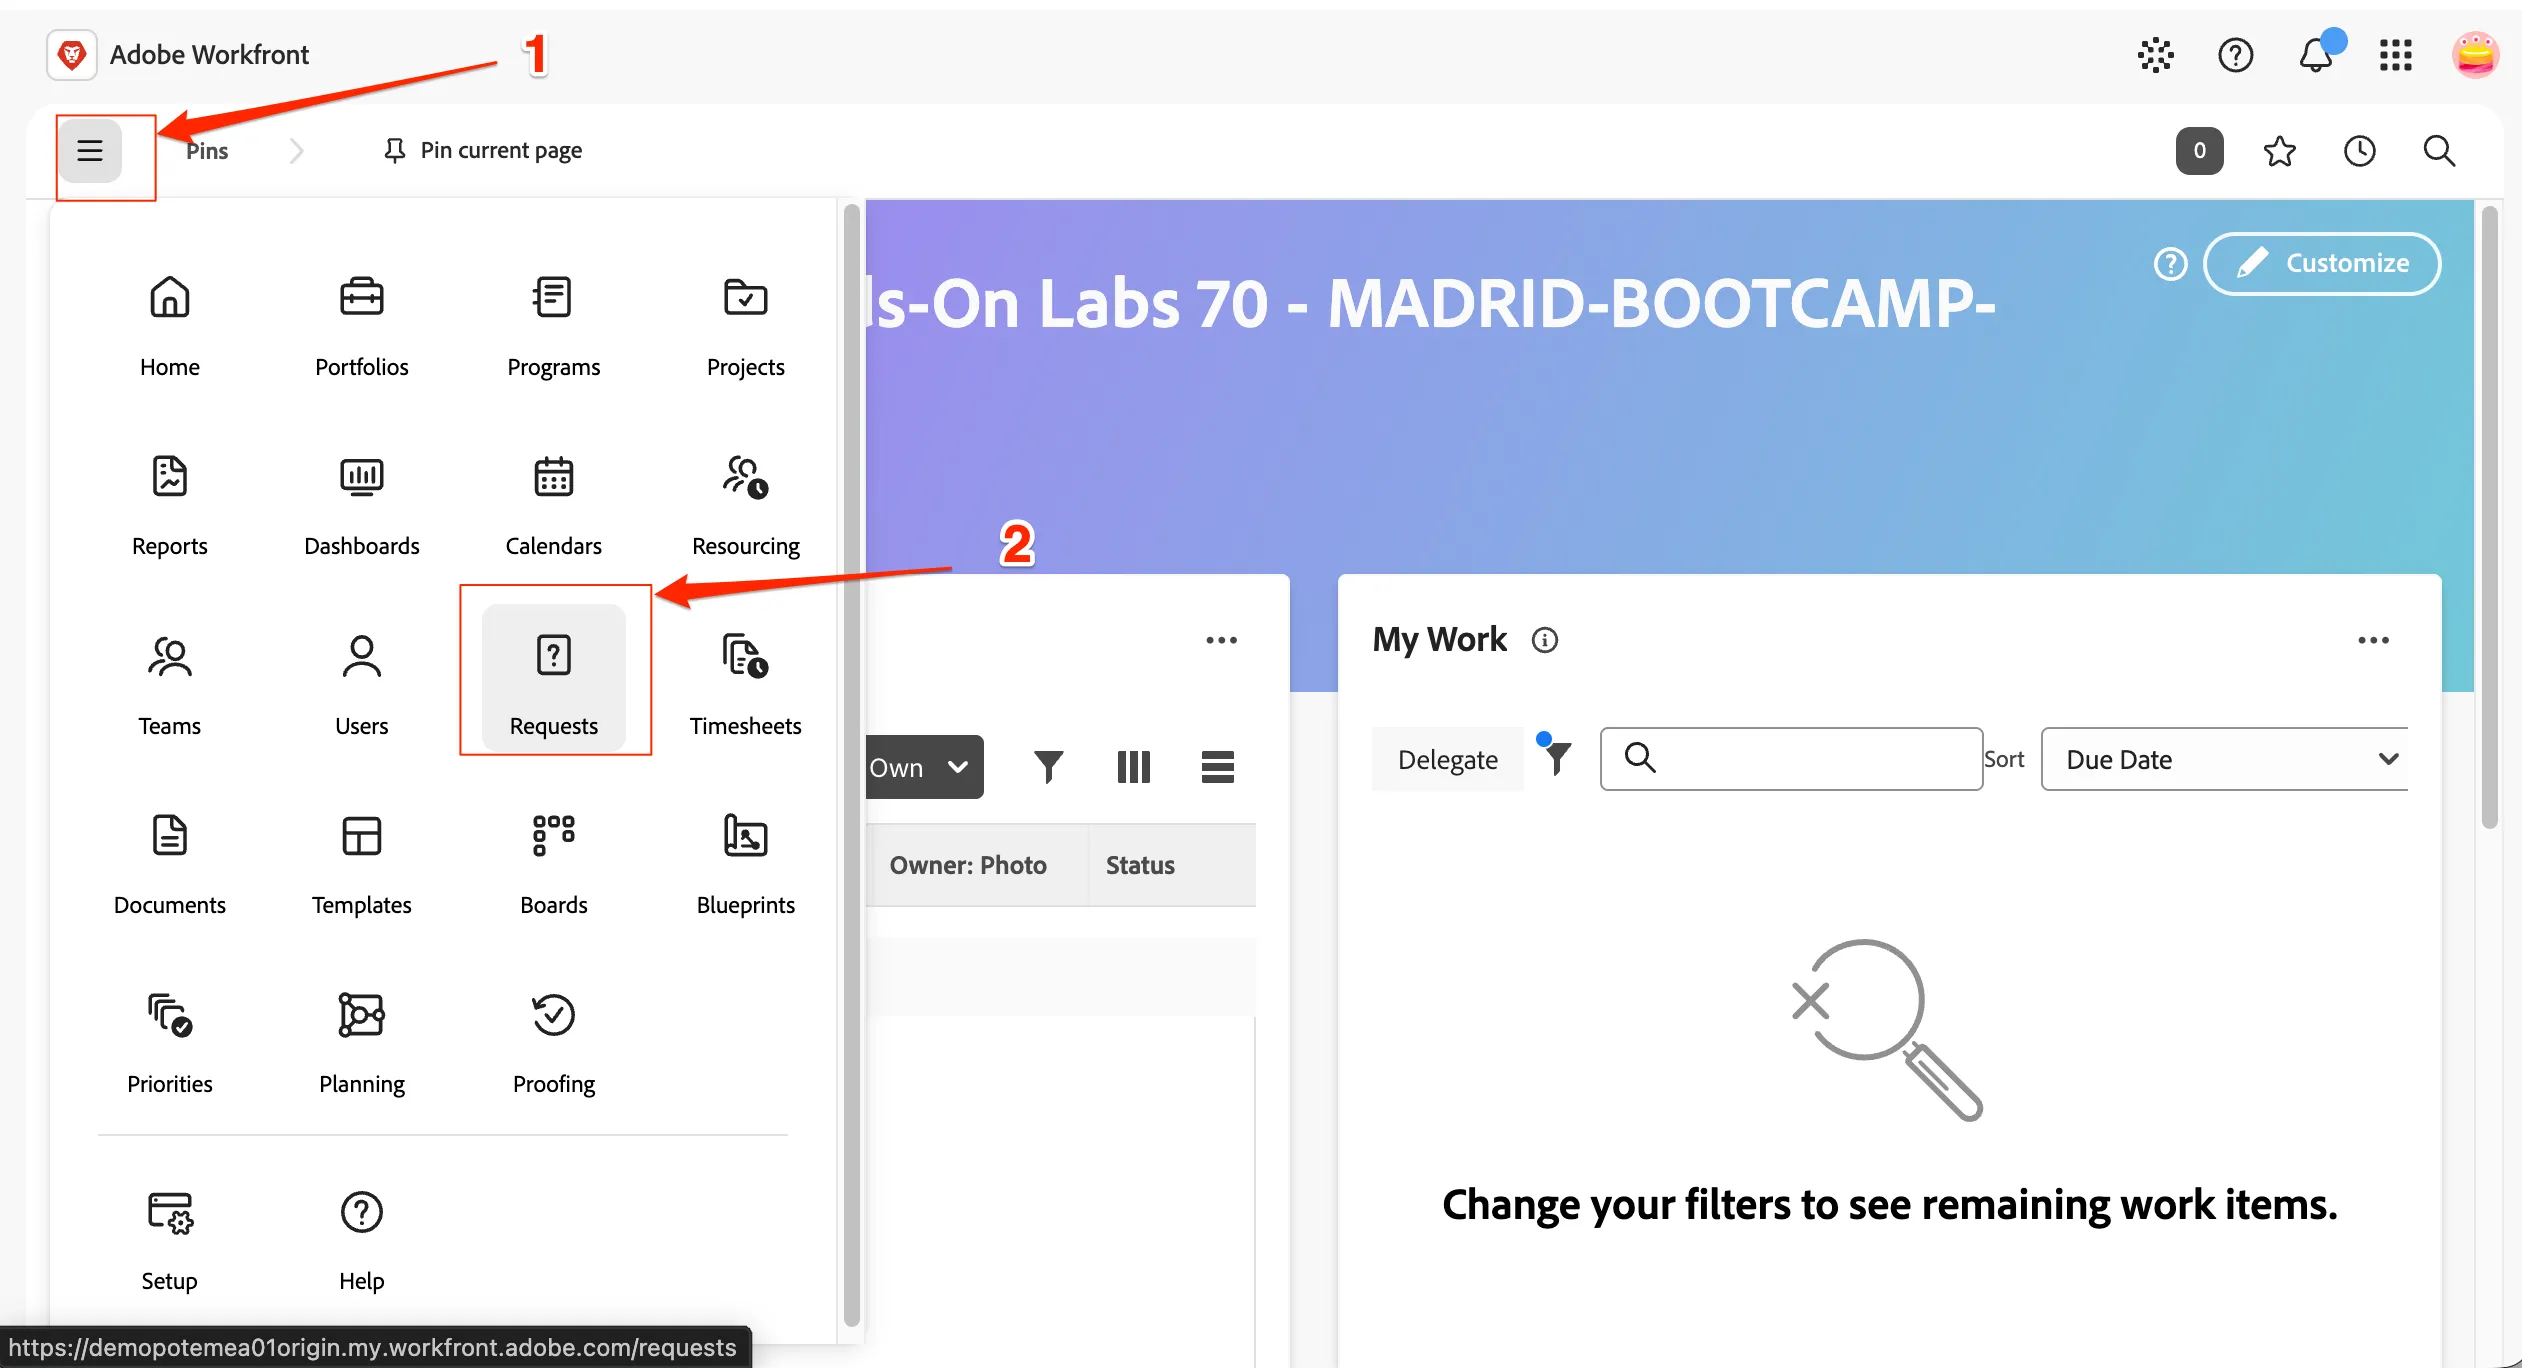Open the user profile avatar

coord(2475,55)
